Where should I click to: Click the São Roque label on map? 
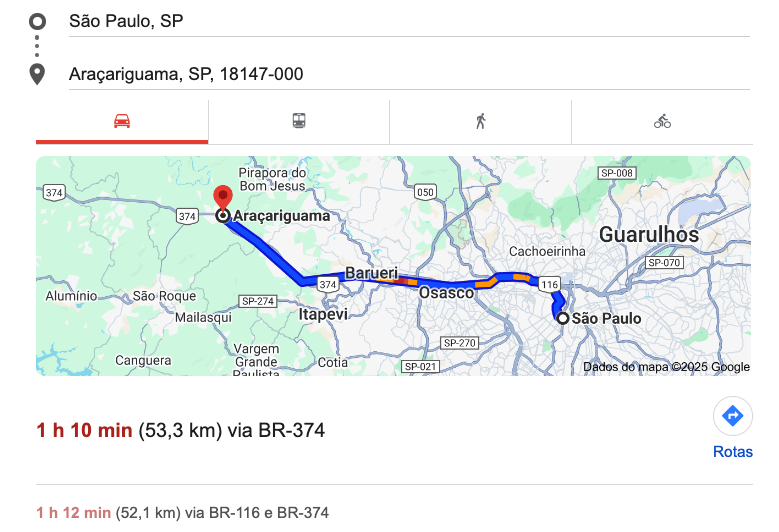click(x=160, y=296)
